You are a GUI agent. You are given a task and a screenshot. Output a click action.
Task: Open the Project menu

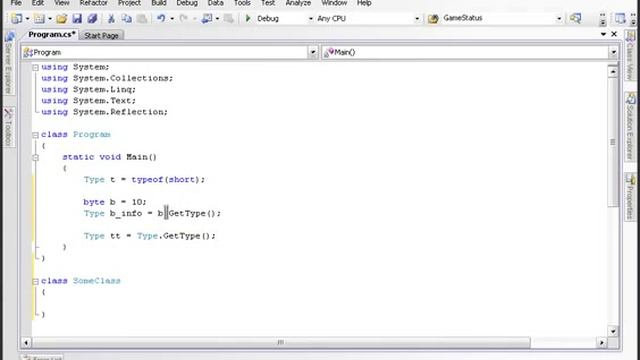point(129,3)
